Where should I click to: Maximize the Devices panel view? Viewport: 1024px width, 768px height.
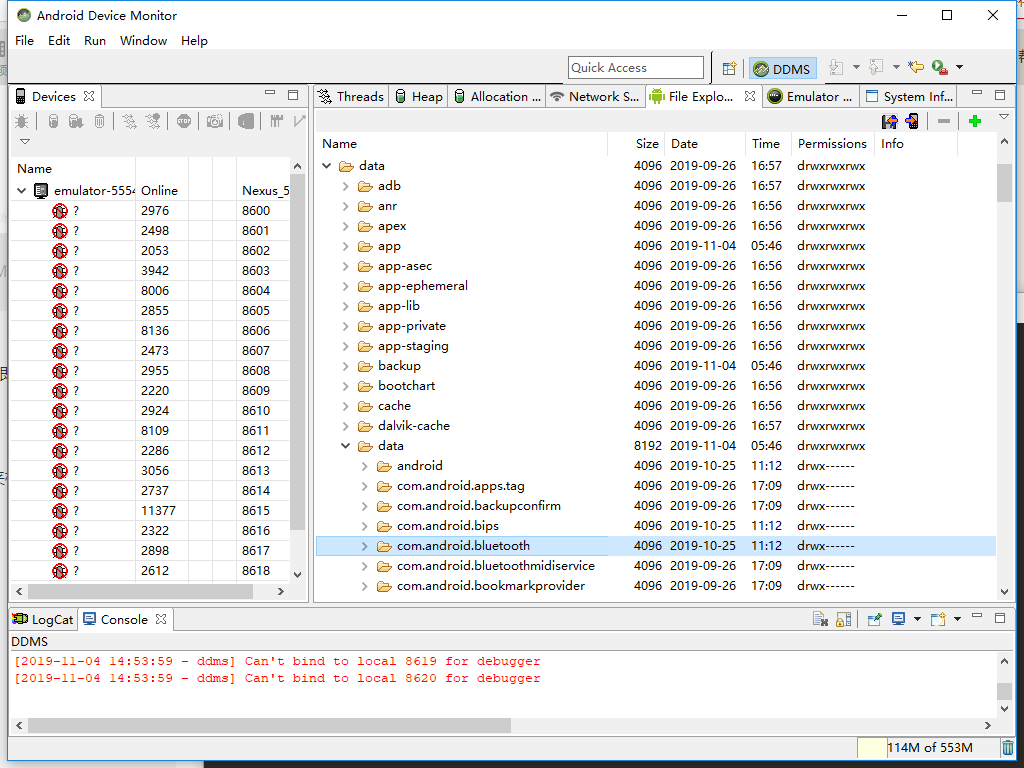(x=293, y=95)
